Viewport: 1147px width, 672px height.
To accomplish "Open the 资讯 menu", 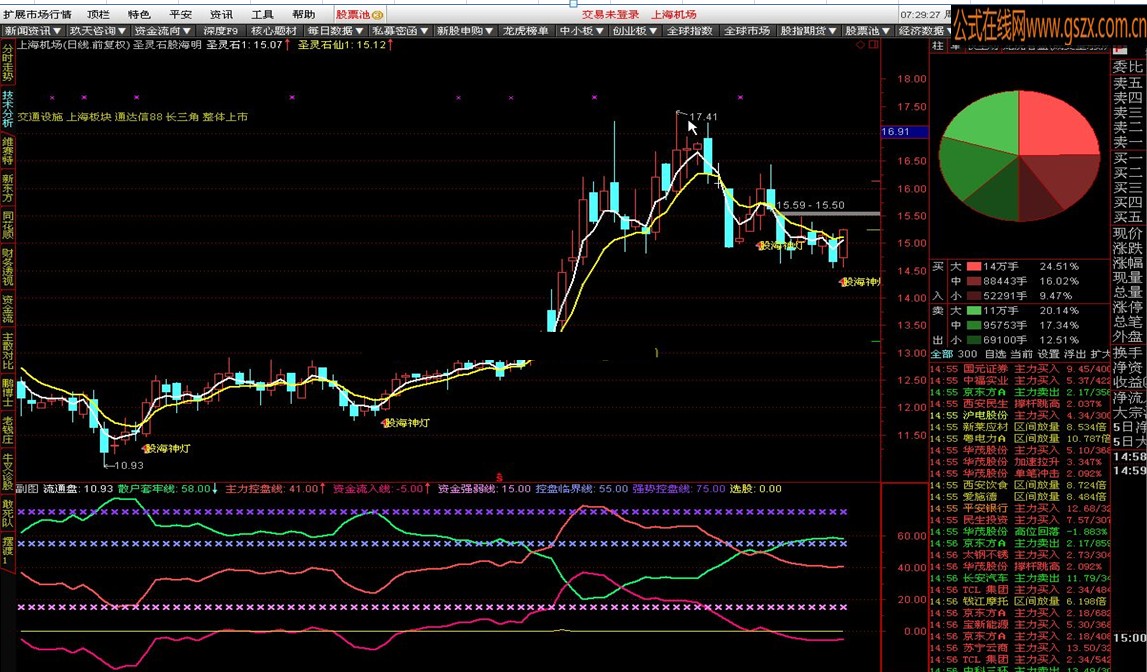I will (221, 15).
